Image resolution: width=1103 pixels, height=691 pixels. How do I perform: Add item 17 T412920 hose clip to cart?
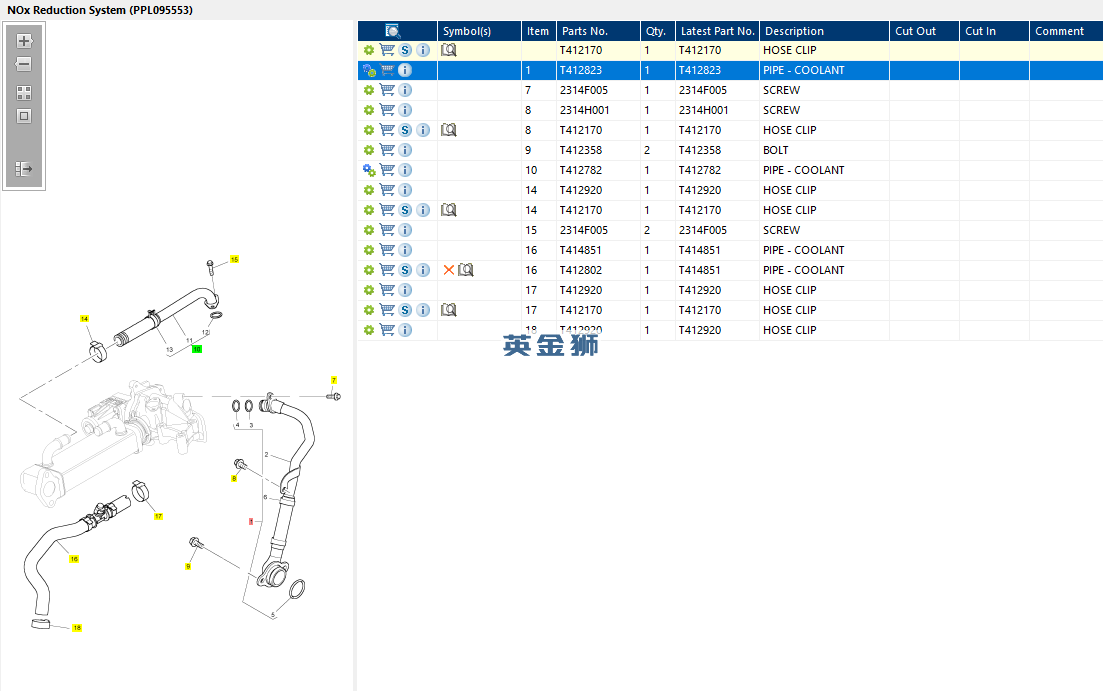coord(387,290)
